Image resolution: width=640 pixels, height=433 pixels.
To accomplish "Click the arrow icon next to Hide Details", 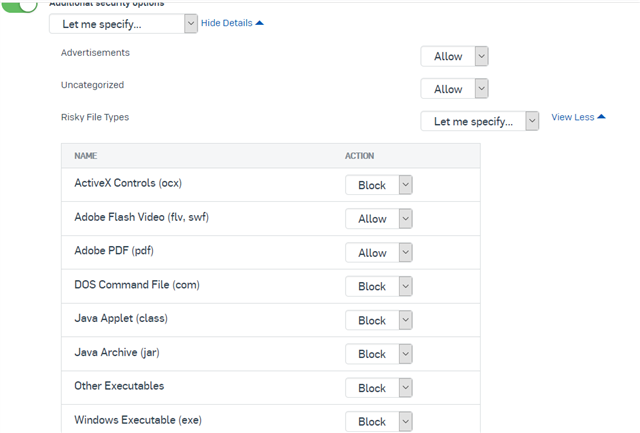I will click(x=260, y=23).
